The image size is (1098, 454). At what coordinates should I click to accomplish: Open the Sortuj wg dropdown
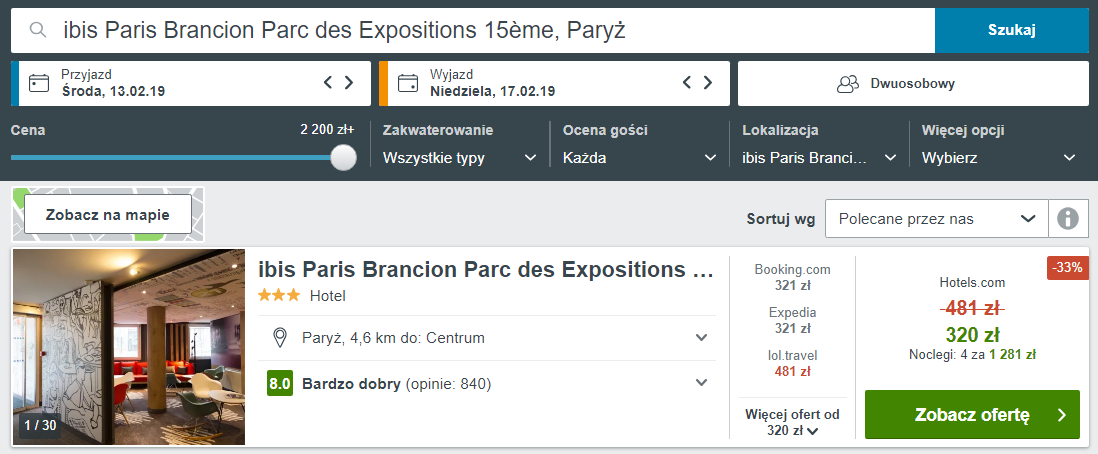937,219
